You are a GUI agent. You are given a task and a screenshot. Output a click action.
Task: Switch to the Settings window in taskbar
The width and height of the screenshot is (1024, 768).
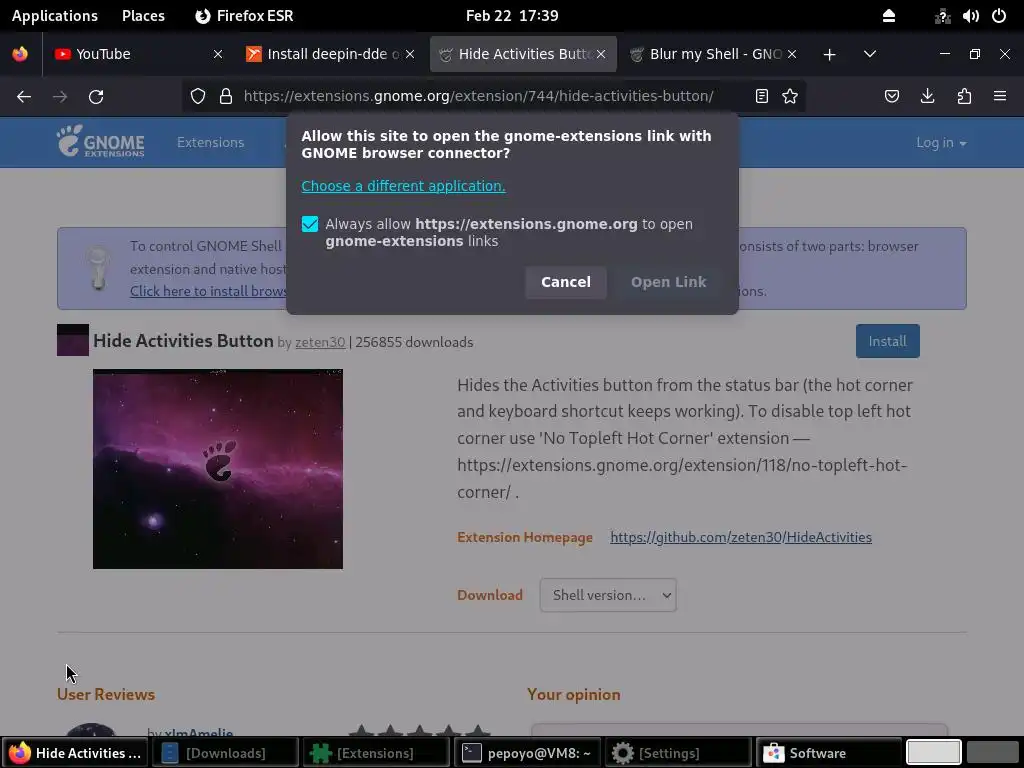pos(678,753)
